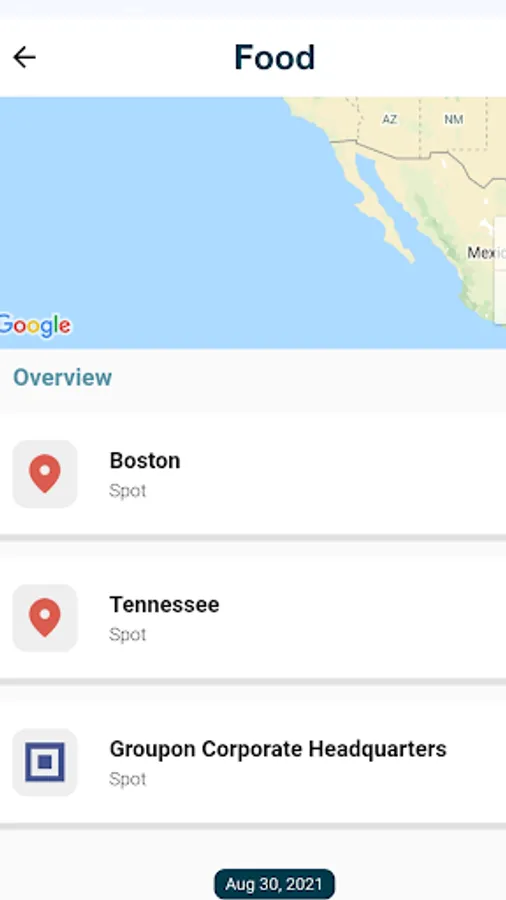506x900 pixels.
Task: Tap the white panel at map's right edge
Action: pyautogui.click(x=500, y=271)
